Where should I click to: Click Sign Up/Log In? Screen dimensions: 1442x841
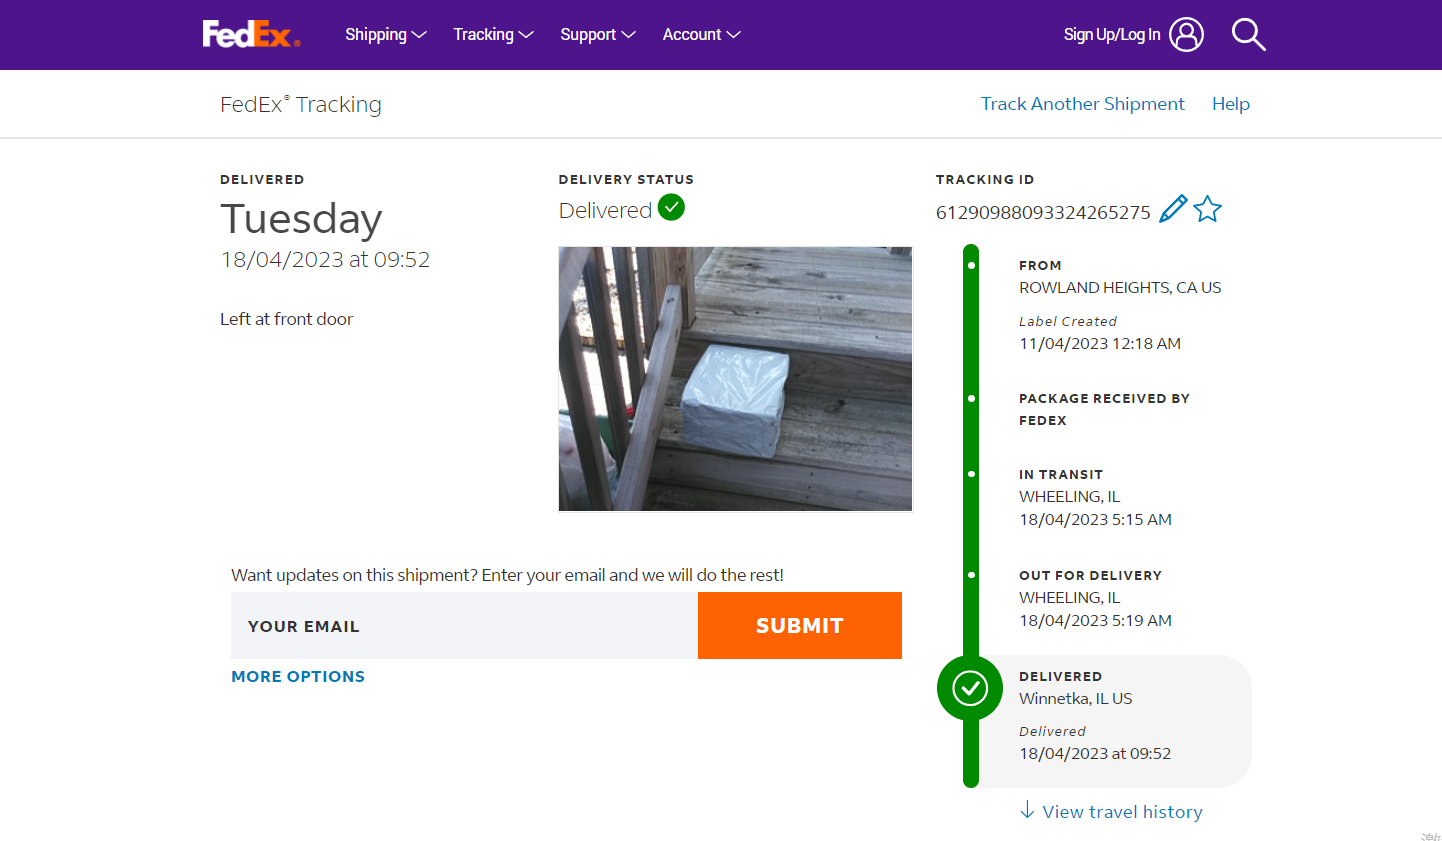point(1111,34)
